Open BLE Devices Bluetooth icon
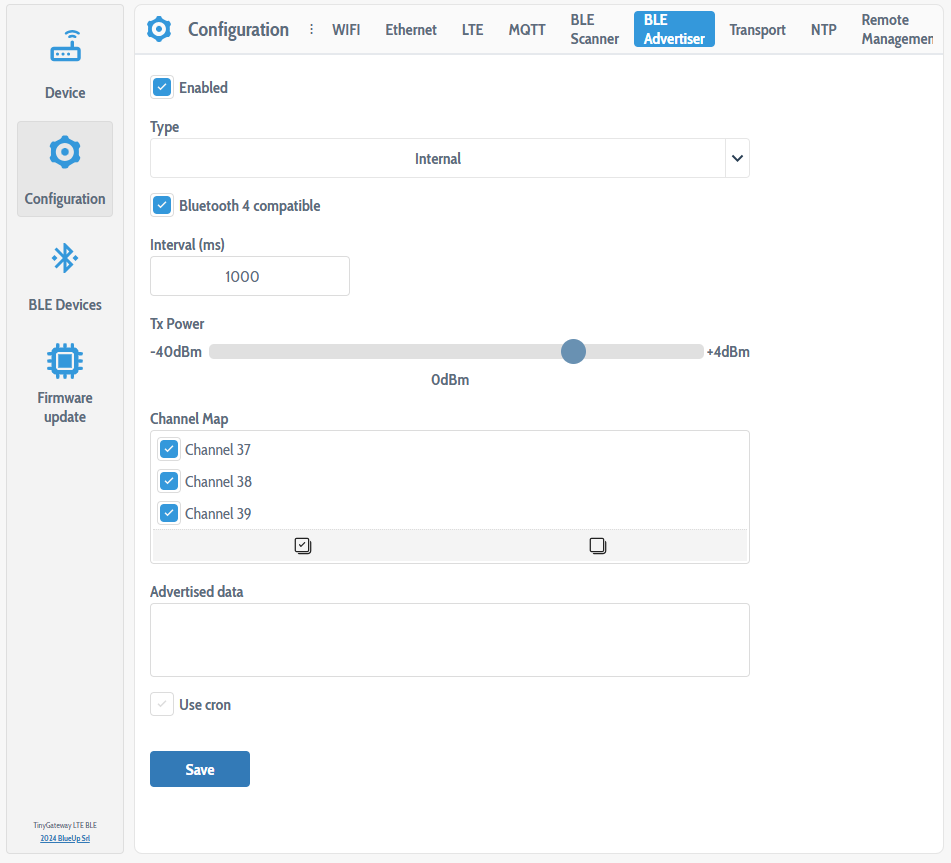Screen dimensions: 951x863 [x=65, y=259]
